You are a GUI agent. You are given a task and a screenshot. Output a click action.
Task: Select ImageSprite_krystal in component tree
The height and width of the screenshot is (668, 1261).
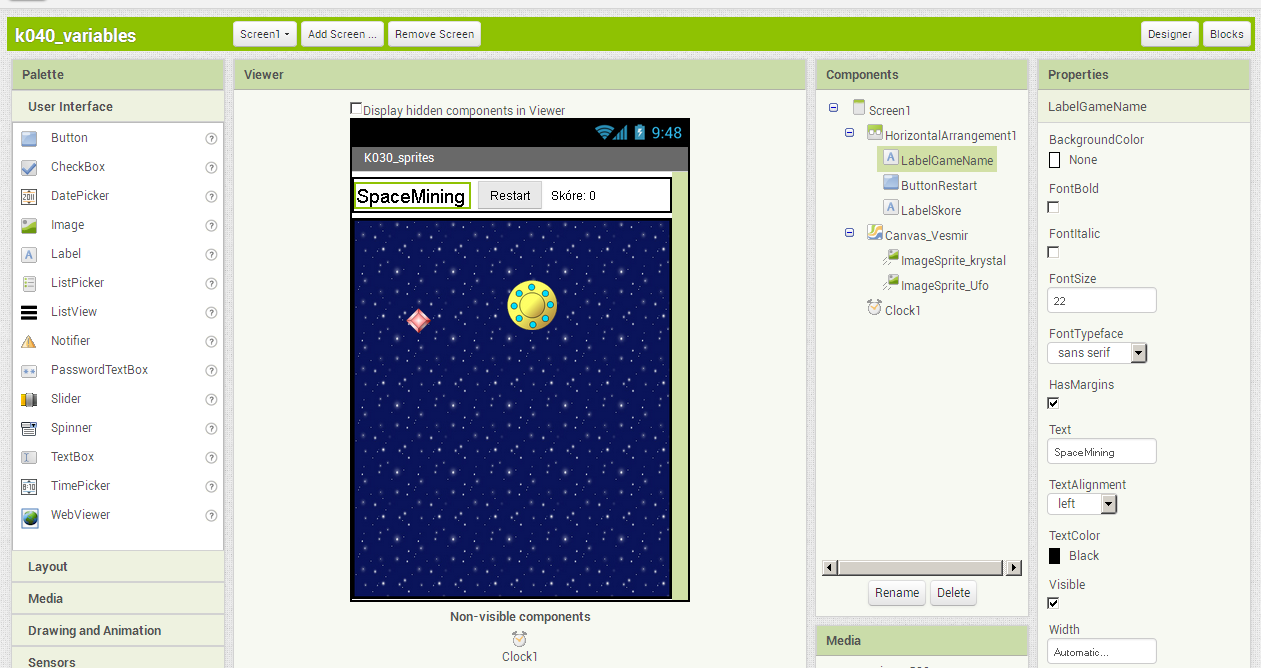point(953,260)
